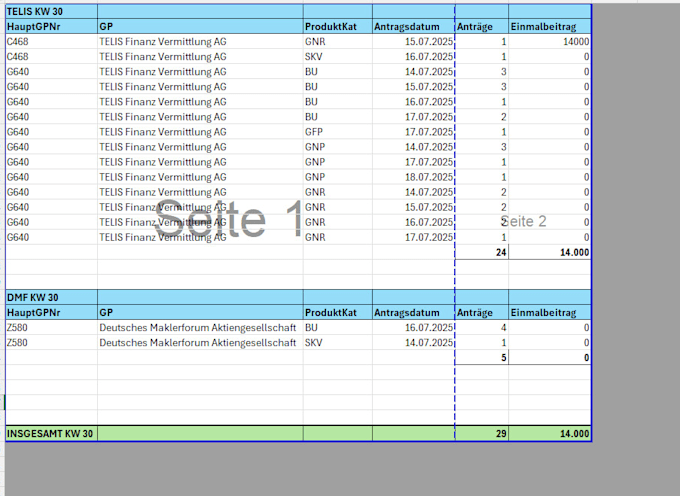Click TELIS Finanz Vermittlung AG in GFP row
Image resolution: width=680 pixels, height=496 pixels.
200,132
